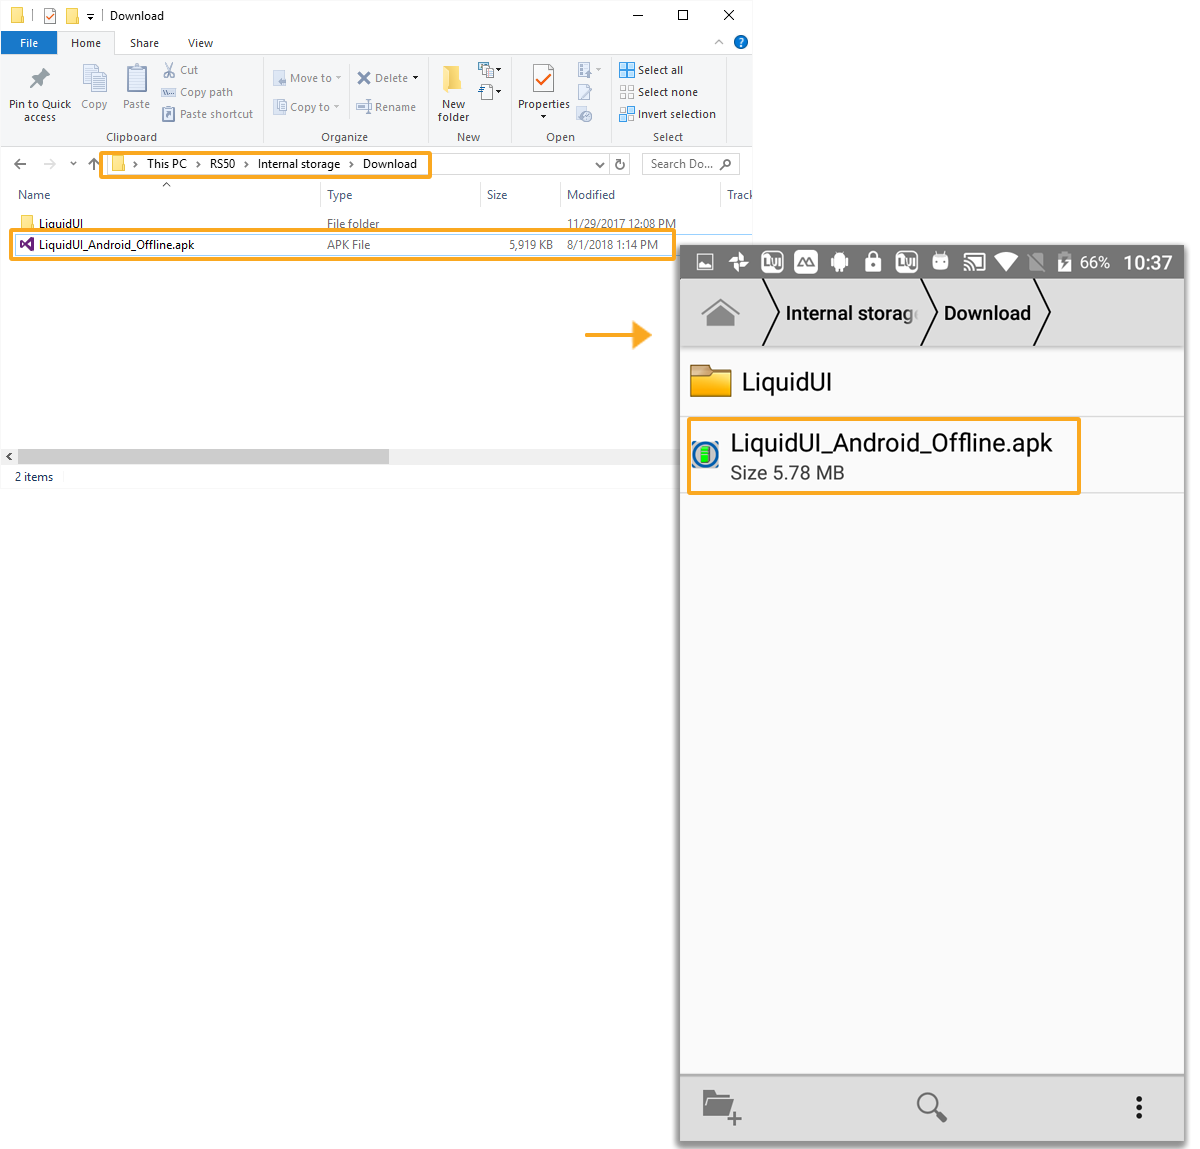Collapse the ribbon with the chevron
The width and height of the screenshot is (1200, 1149).
(x=719, y=42)
